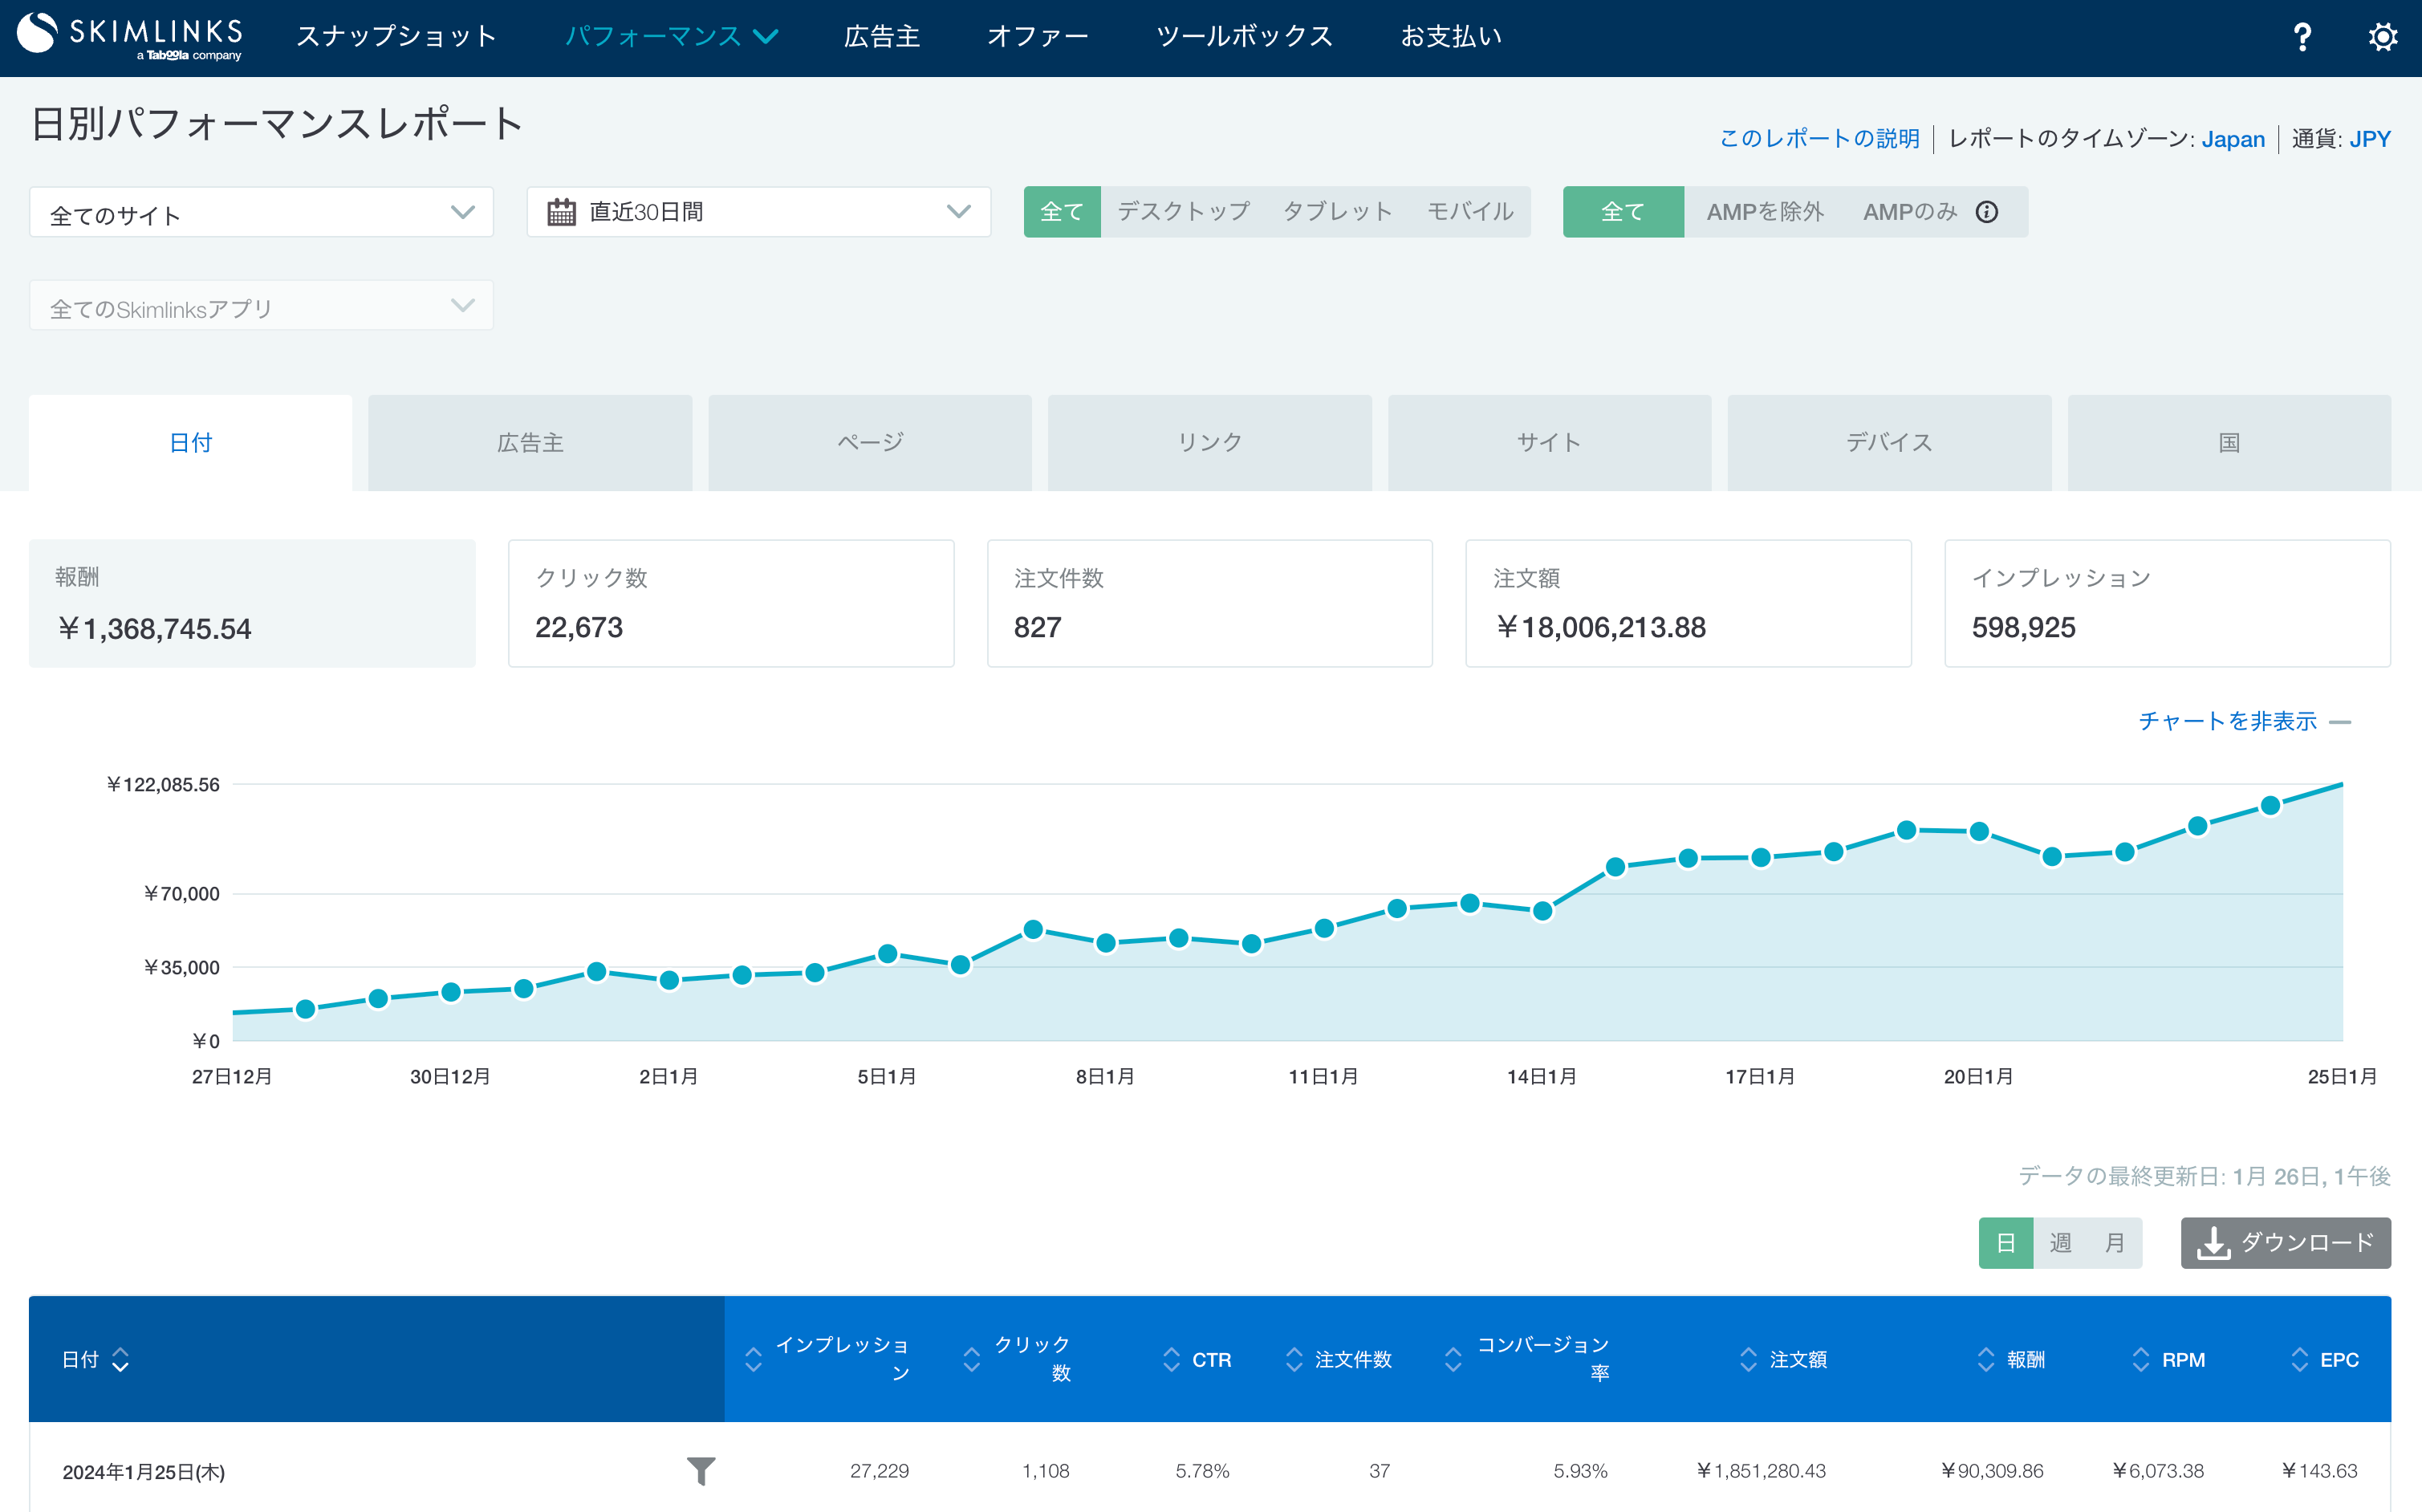
Task: Switch to 週 weekly view
Action: pos(2060,1243)
